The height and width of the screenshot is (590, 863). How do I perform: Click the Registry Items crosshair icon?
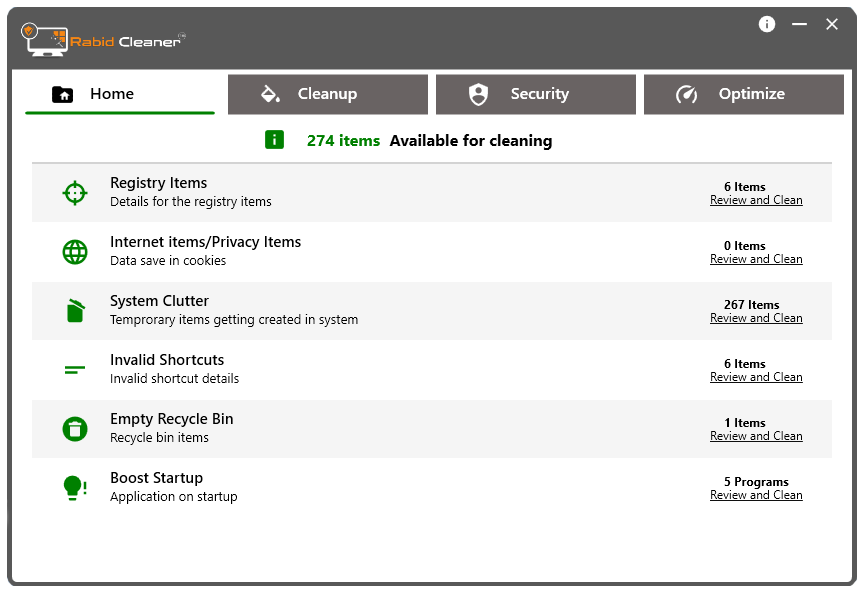75,193
